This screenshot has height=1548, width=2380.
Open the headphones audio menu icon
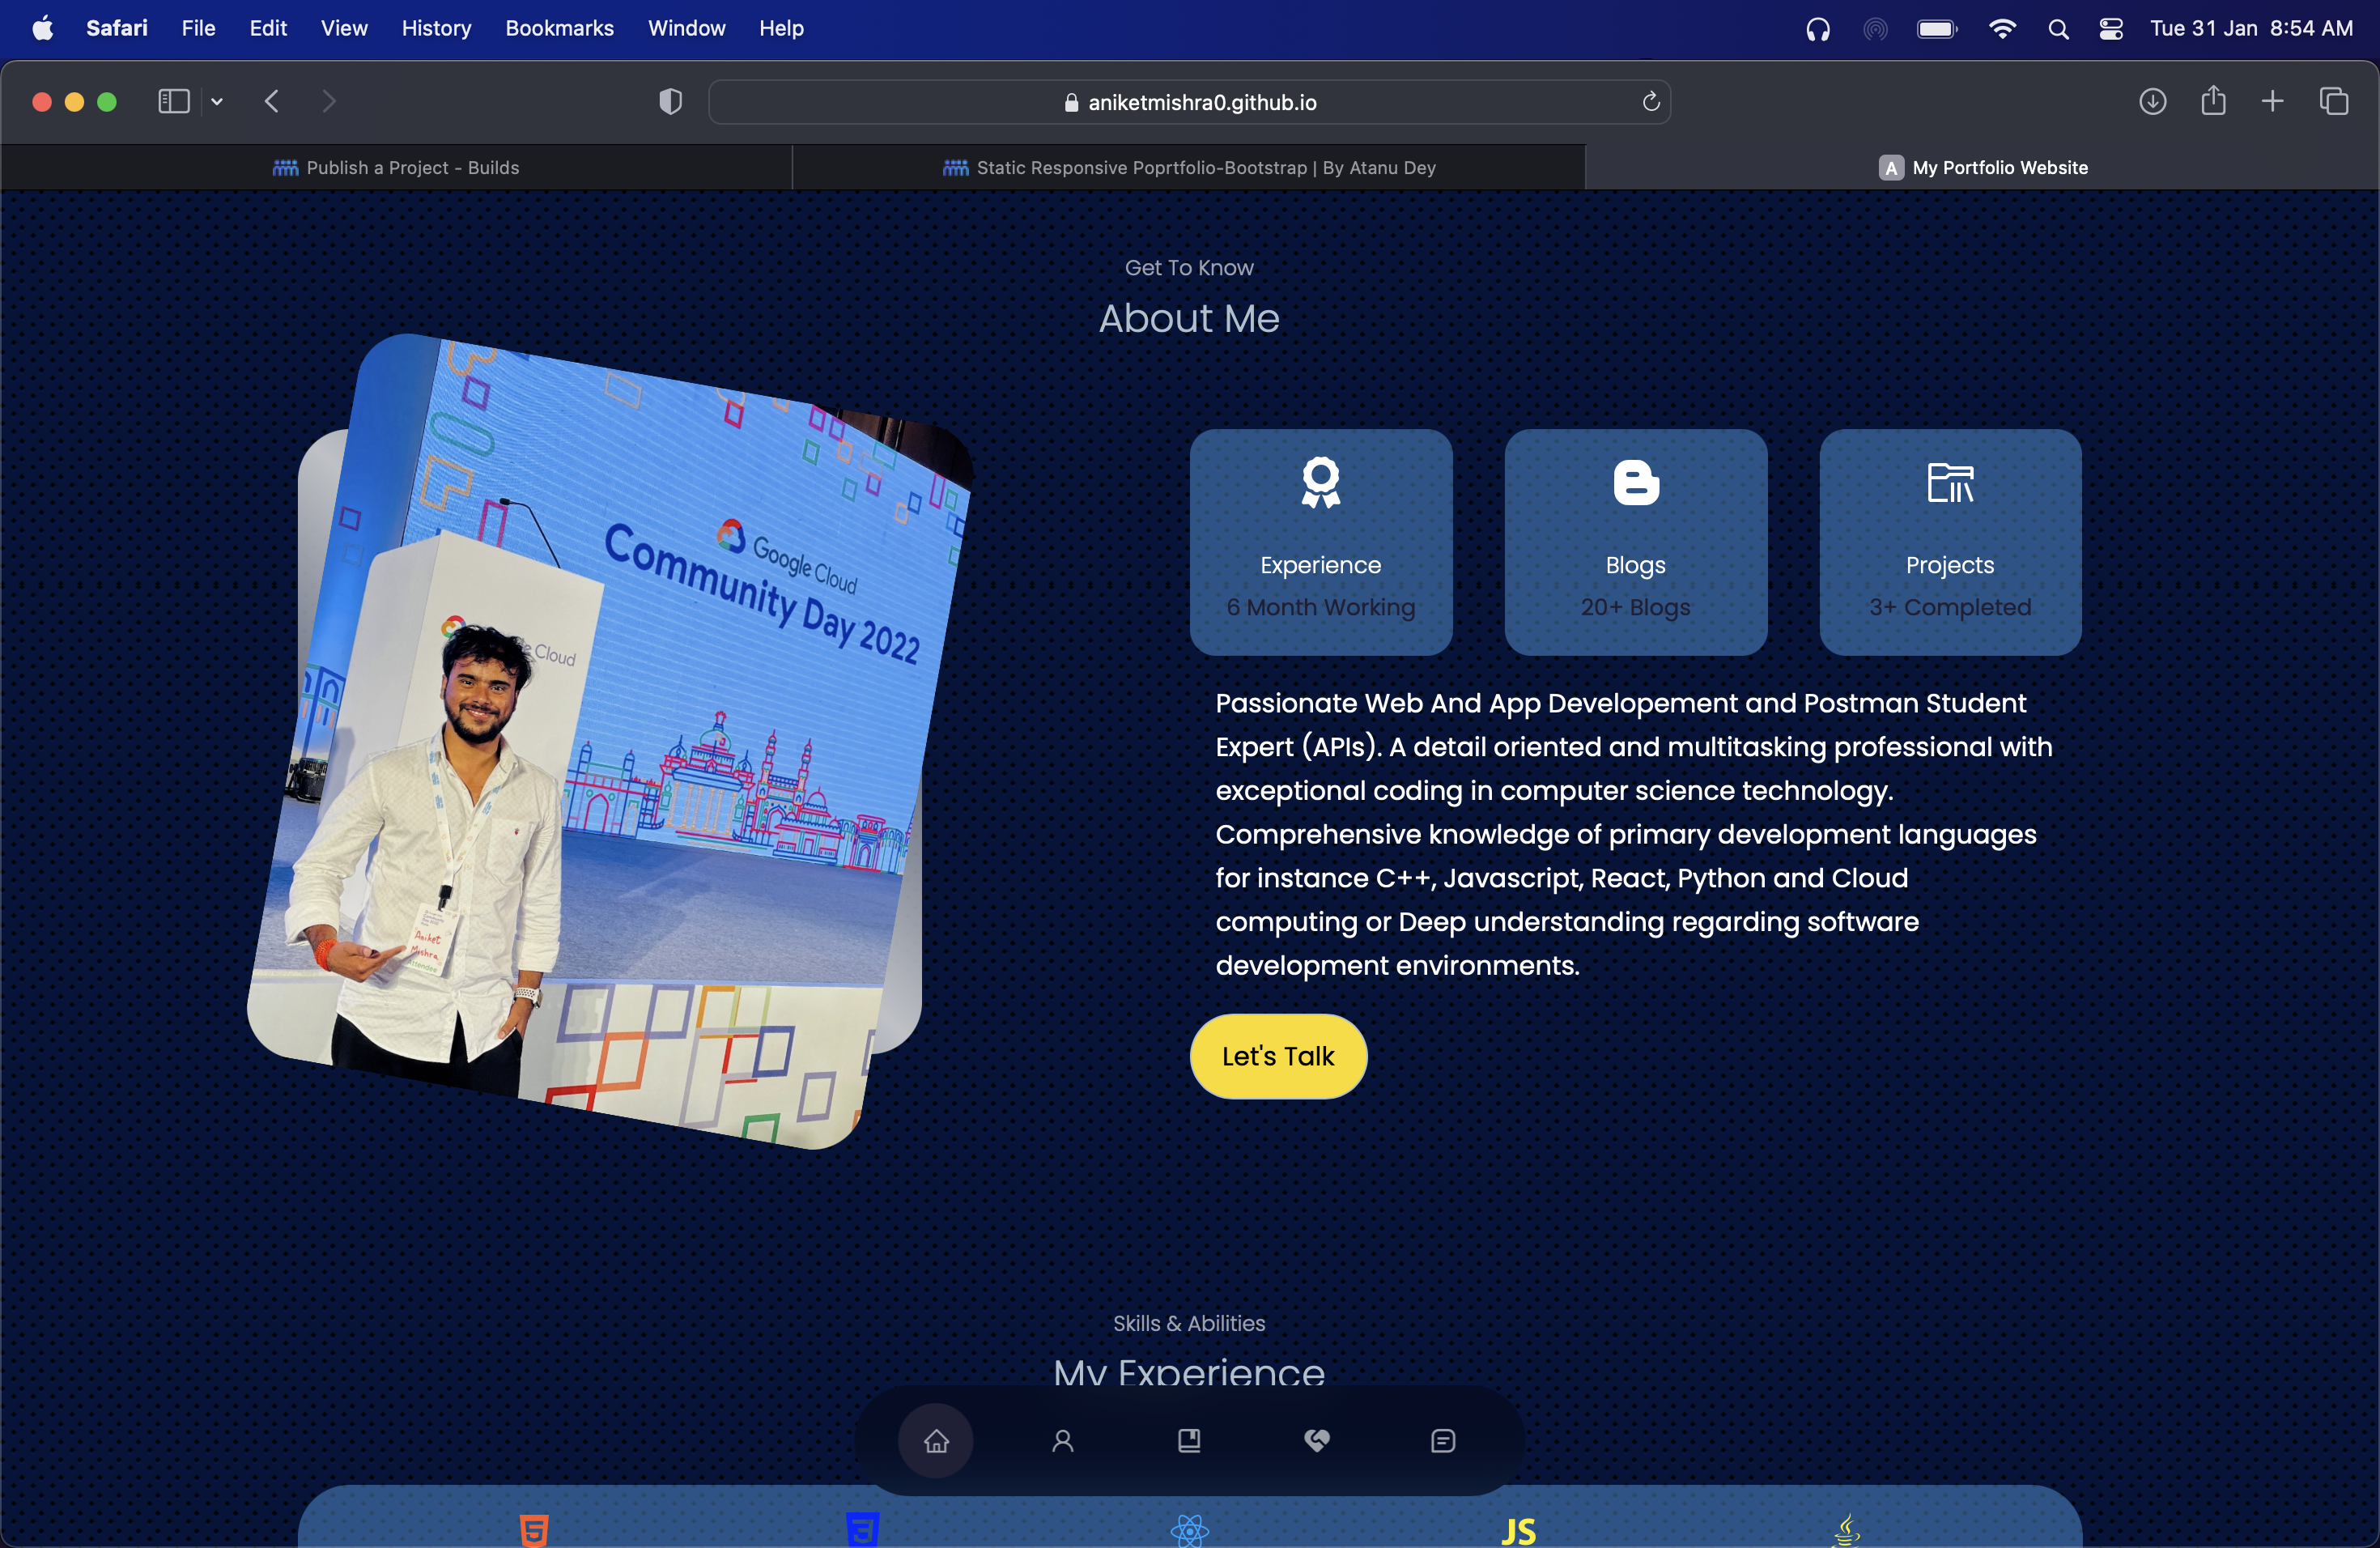pos(1818,29)
